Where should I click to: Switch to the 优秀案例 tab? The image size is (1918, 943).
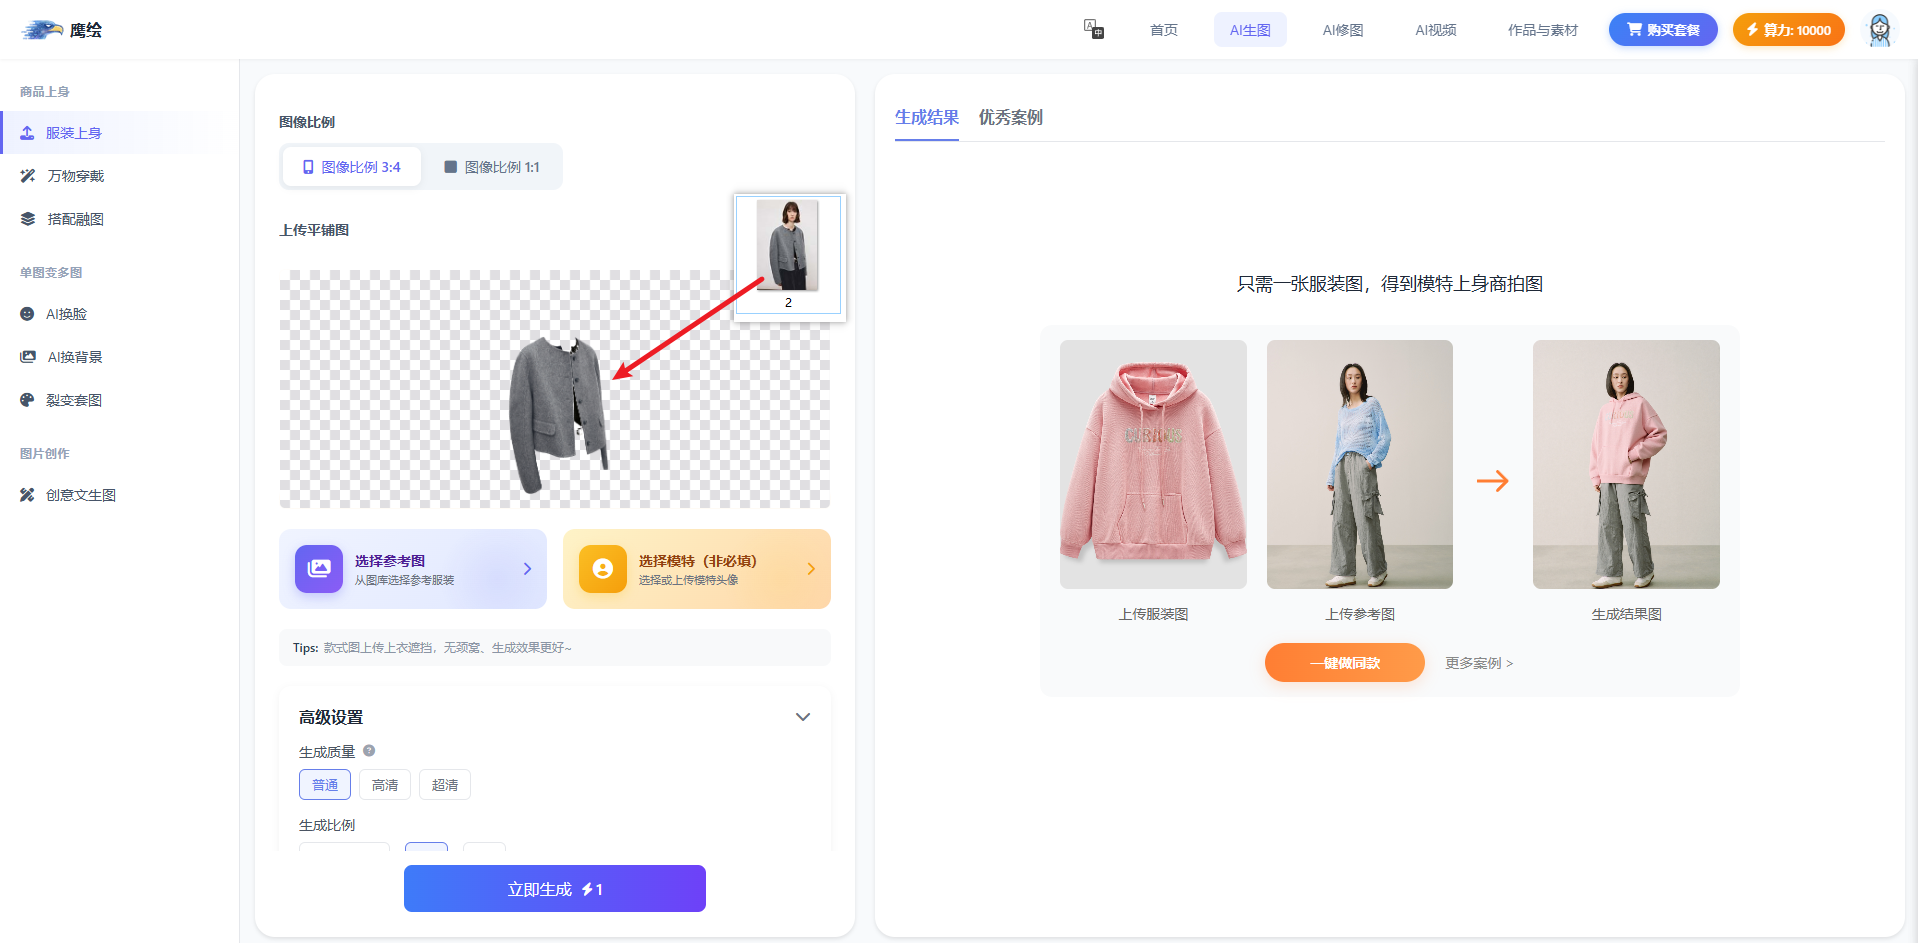tap(1010, 117)
